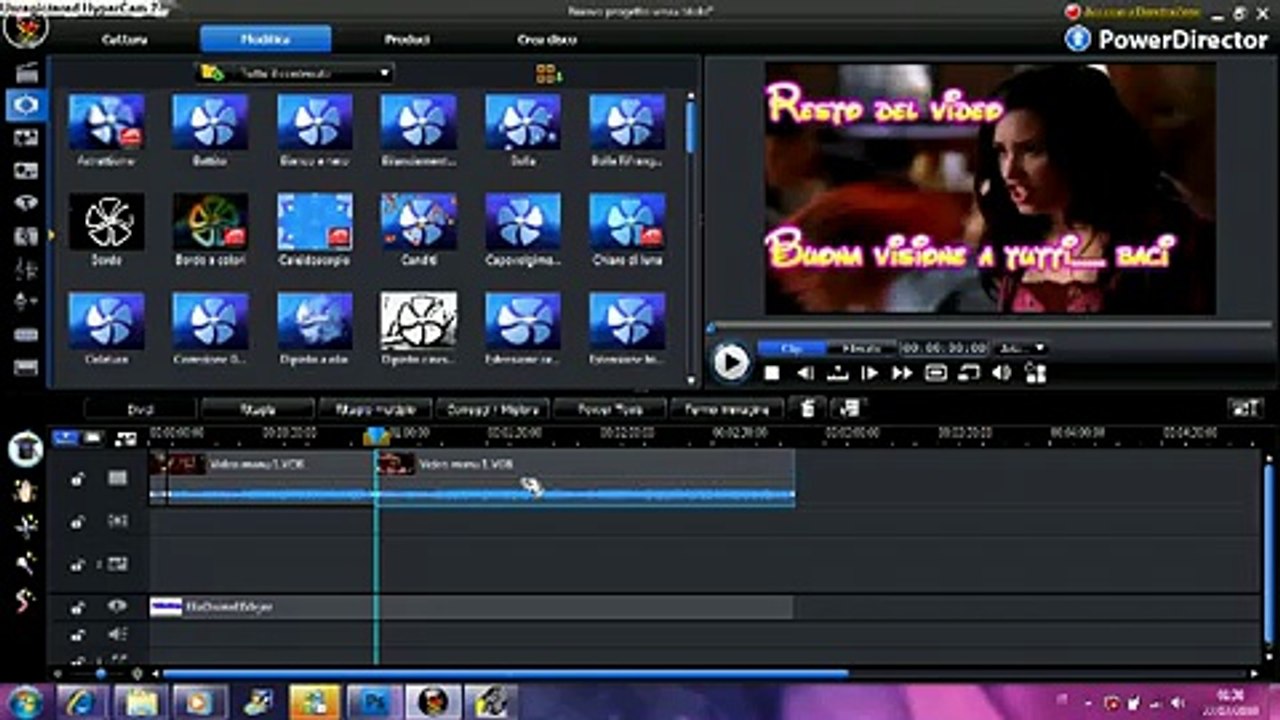This screenshot has width=1280, height=720.
Task: Click the timeline view icon at far right
Action: click(x=1245, y=408)
